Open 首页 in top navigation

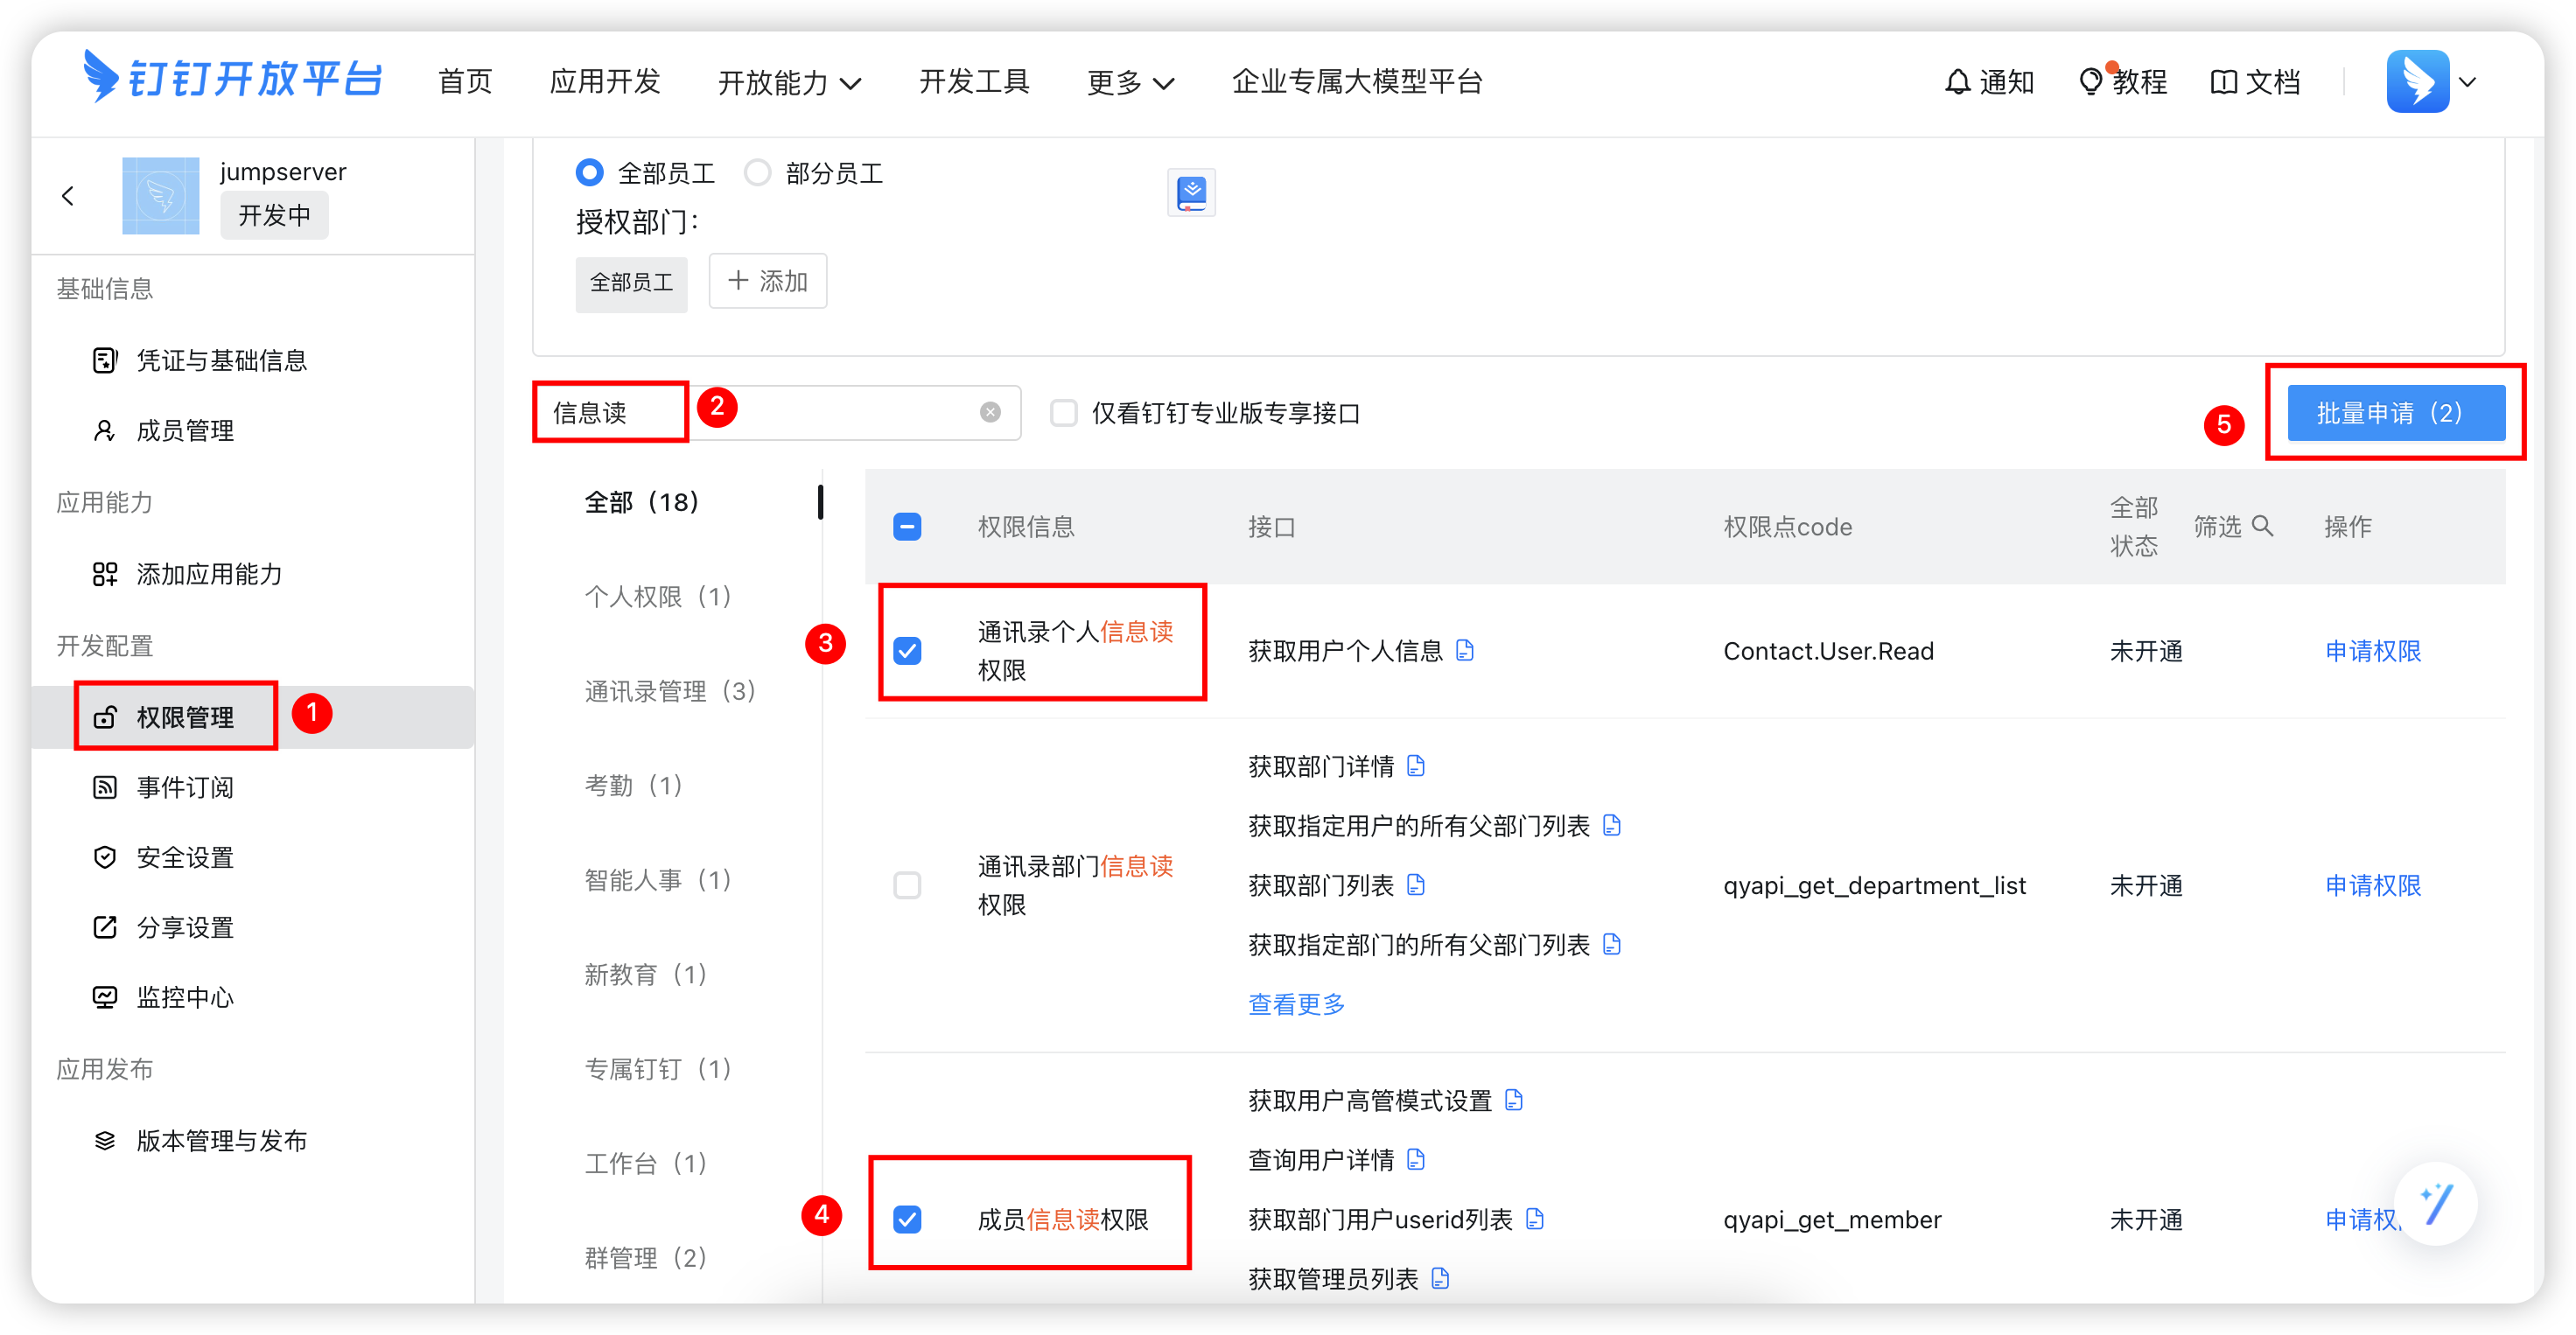coord(465,81)
